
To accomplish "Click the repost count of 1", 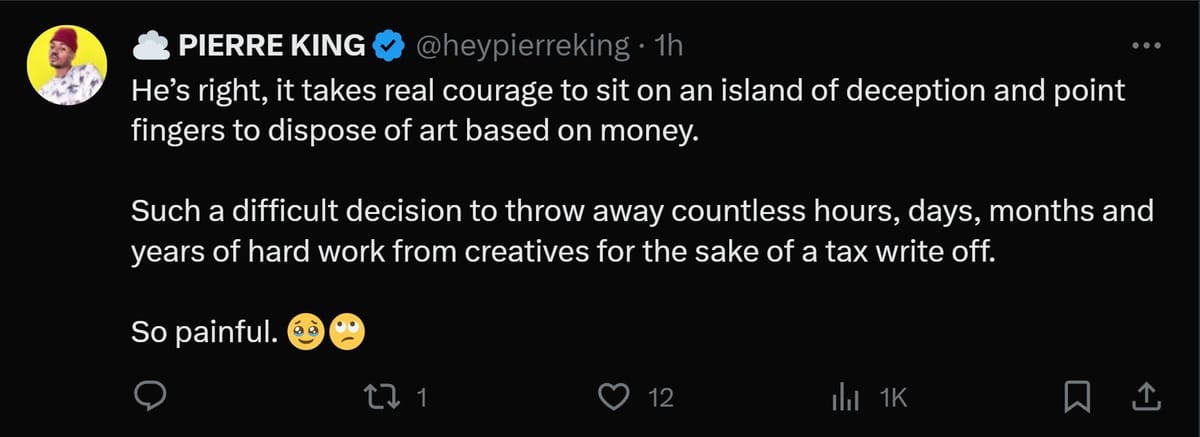I will pyautogui.click(x=421, y=398).
